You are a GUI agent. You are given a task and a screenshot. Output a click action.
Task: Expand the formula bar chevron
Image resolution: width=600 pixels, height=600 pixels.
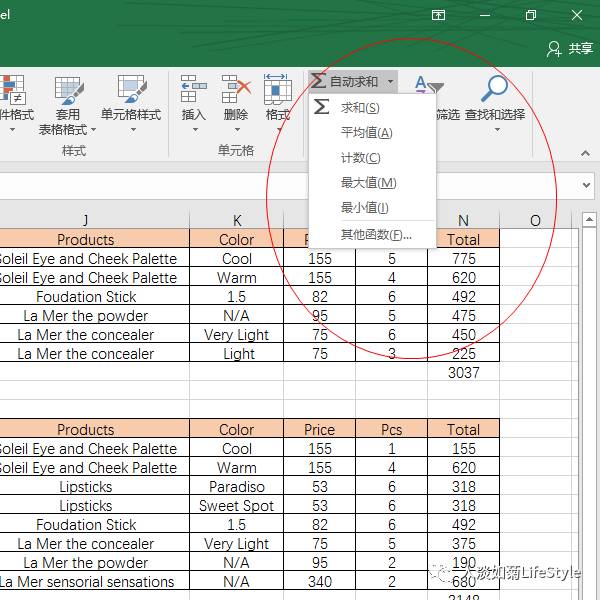(586, 185)
